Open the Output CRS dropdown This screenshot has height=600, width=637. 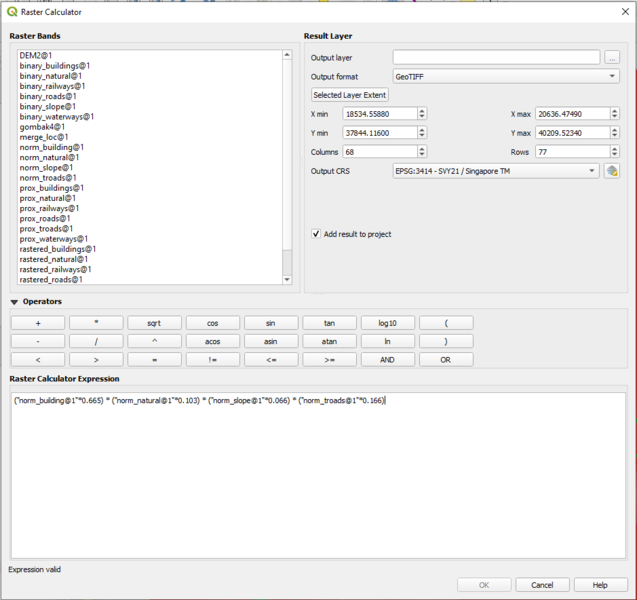pyautogui.click(x=496, y=171)
